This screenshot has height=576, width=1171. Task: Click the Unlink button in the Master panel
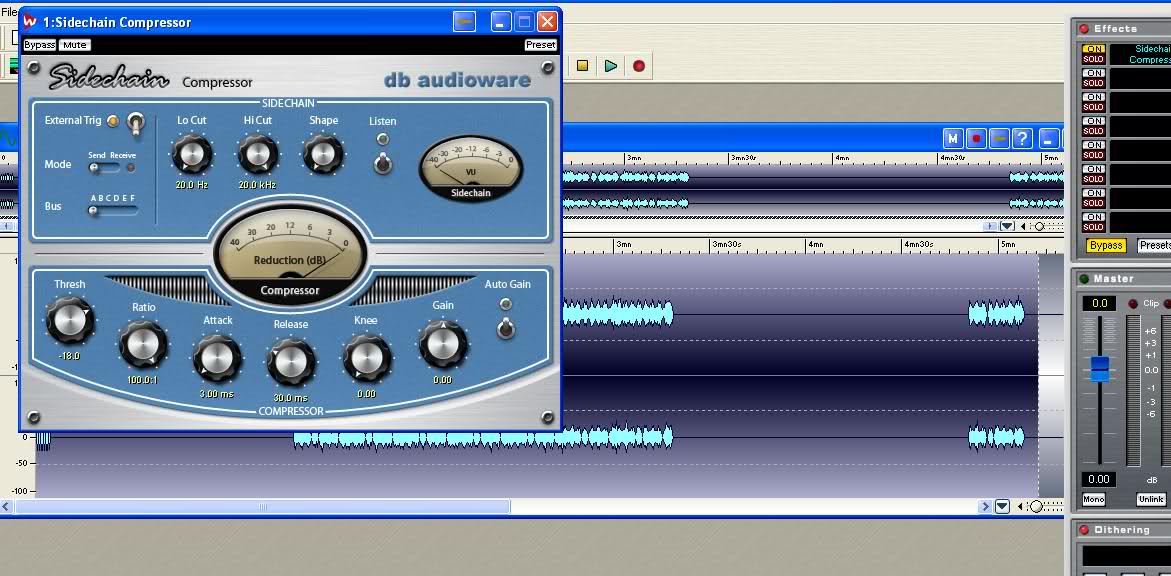pyautogui.click(x=1152, y=499)
